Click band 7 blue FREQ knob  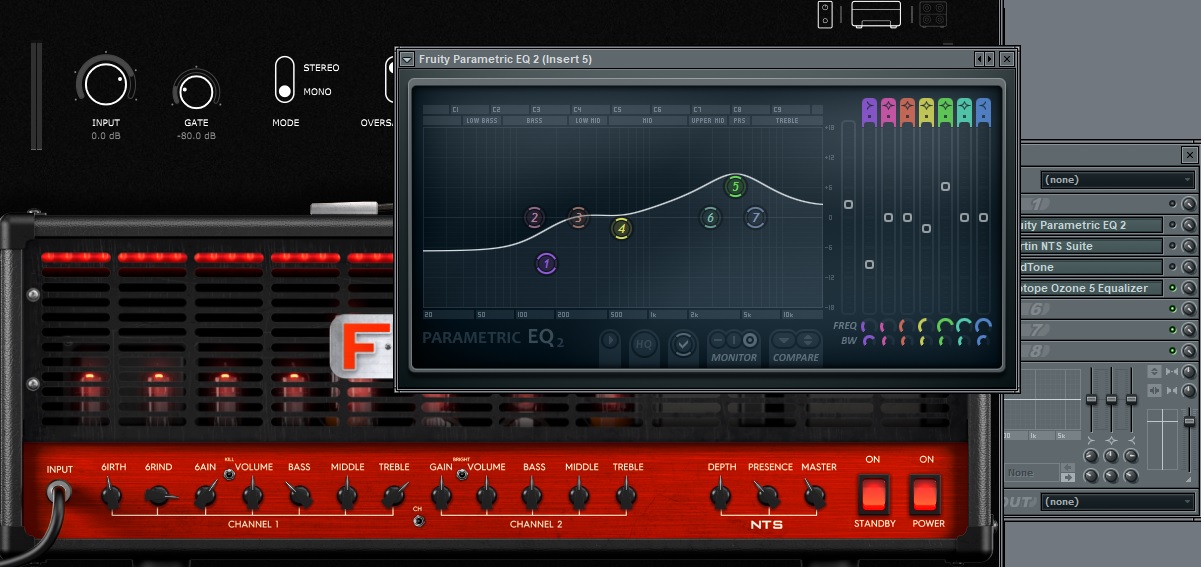click(983, 326)
